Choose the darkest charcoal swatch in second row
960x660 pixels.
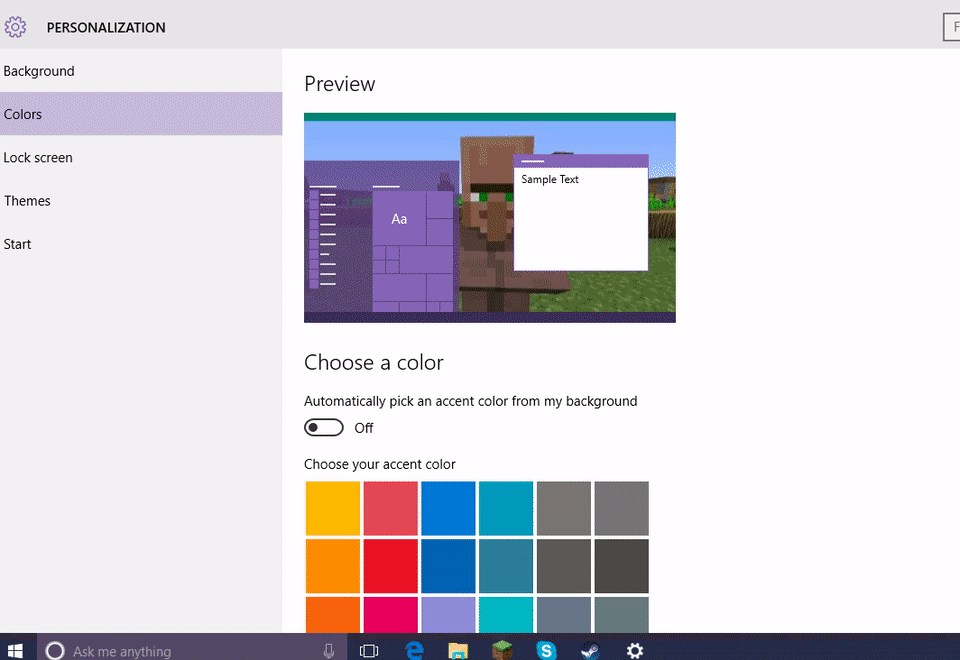coord(621,566)
